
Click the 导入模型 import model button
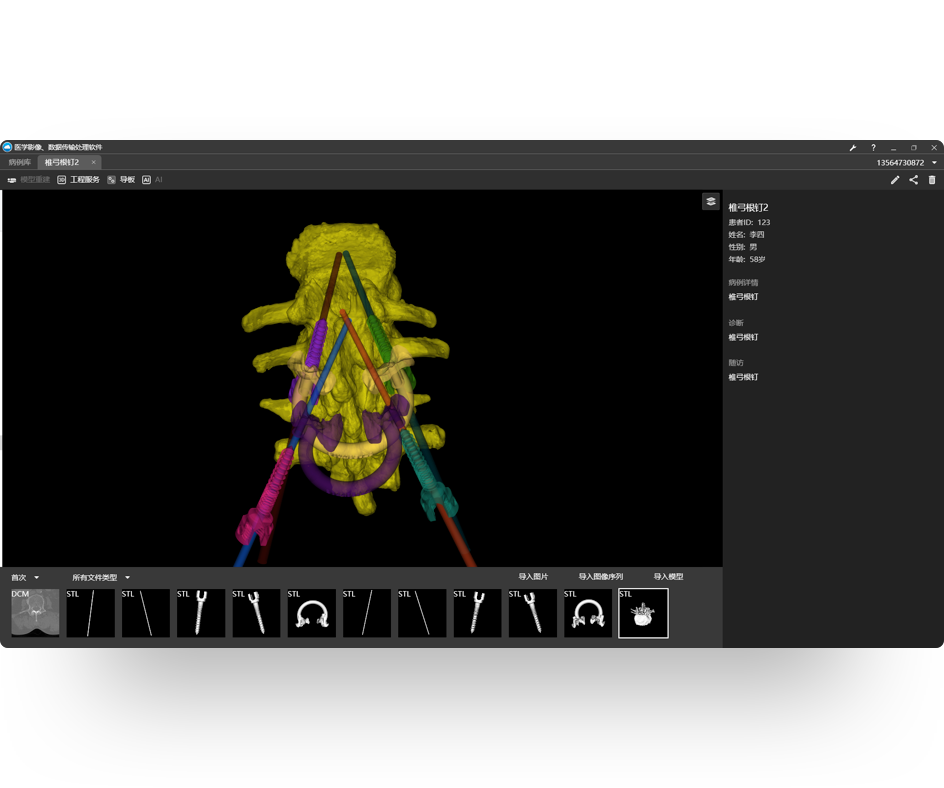click(668, 577)
